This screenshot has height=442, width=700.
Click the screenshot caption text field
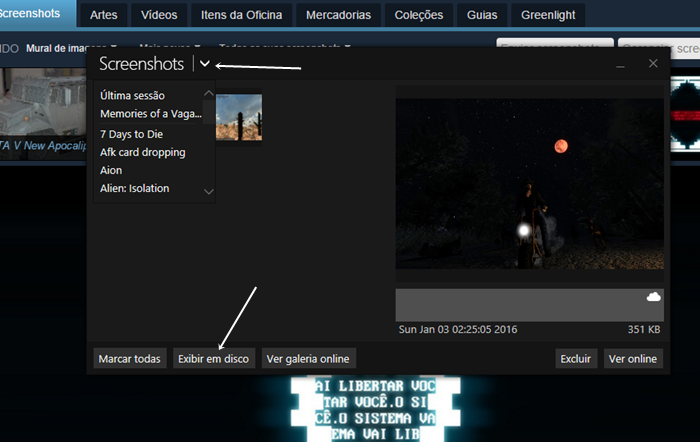[x=529, y=305]
